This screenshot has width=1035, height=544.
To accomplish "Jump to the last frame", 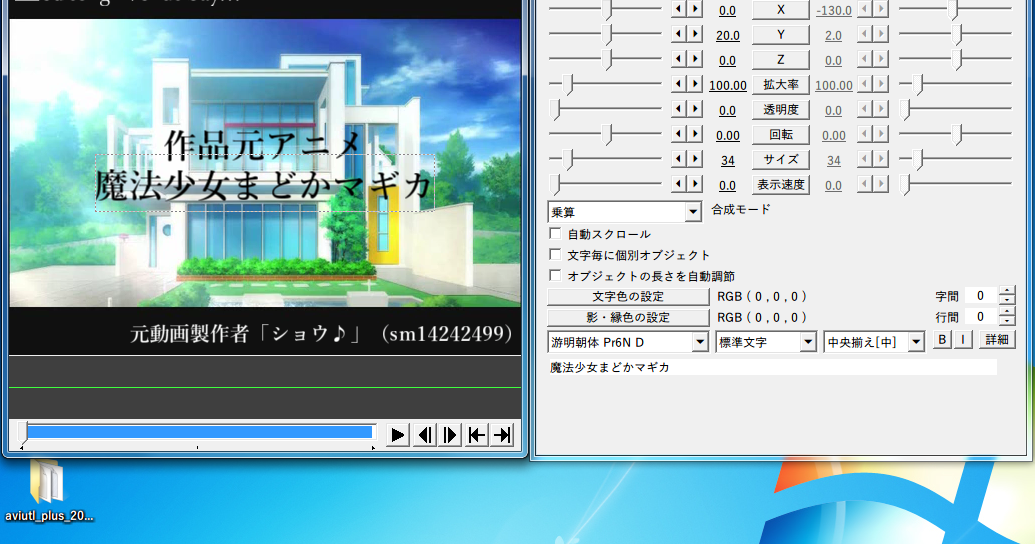I will (x=502, y=435).
